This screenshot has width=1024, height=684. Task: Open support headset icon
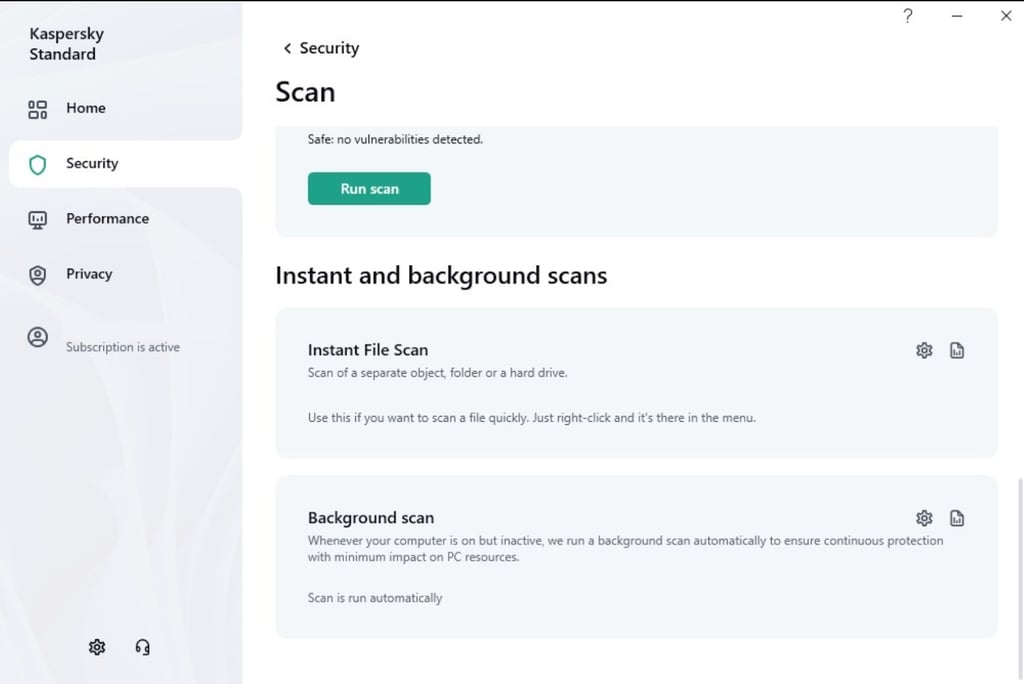[142, 647]
